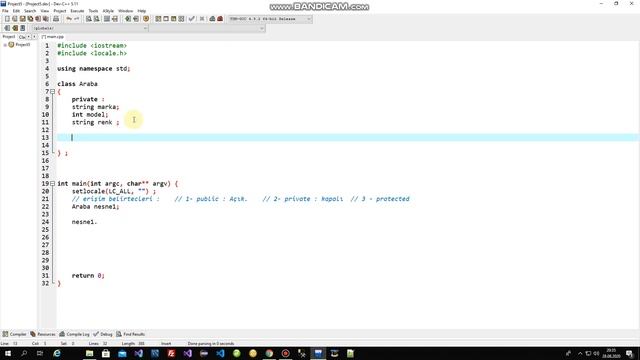Click on the 'class Araba' code line
This screenshot has height=360, width=640.
pyautogui.click(x=77, y=84)
